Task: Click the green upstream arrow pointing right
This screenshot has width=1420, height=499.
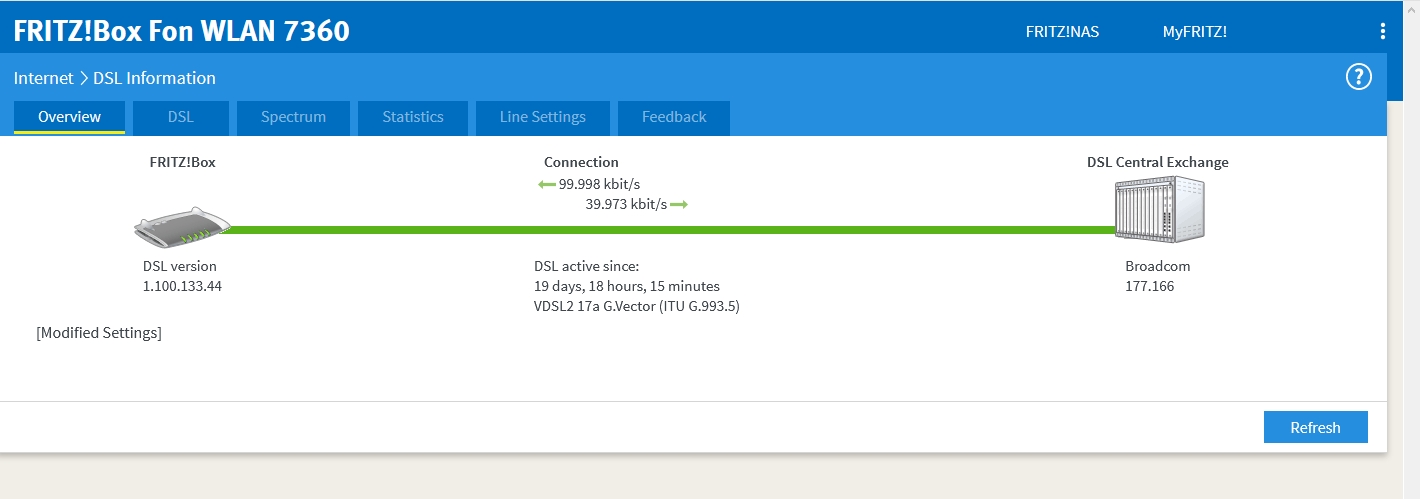Action: 679,204
